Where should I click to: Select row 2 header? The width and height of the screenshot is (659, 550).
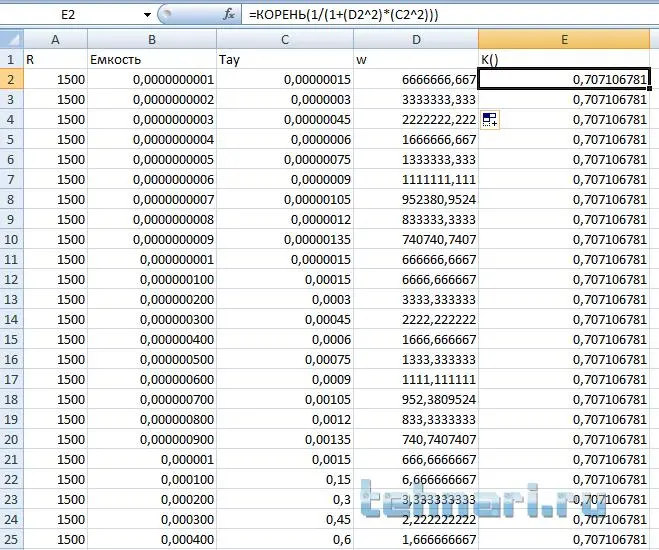click(x=11, y=79)
